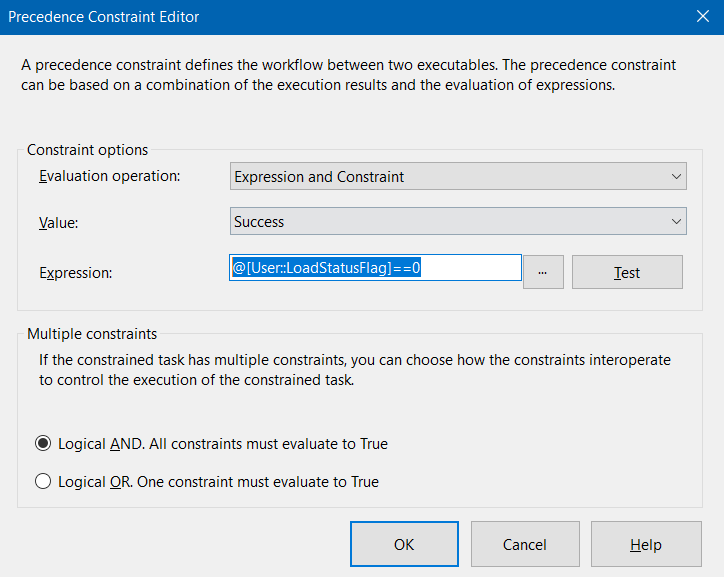Click the 'Expression:' field label
Screen dimensions: 724x577
click(x=76, y=273)
